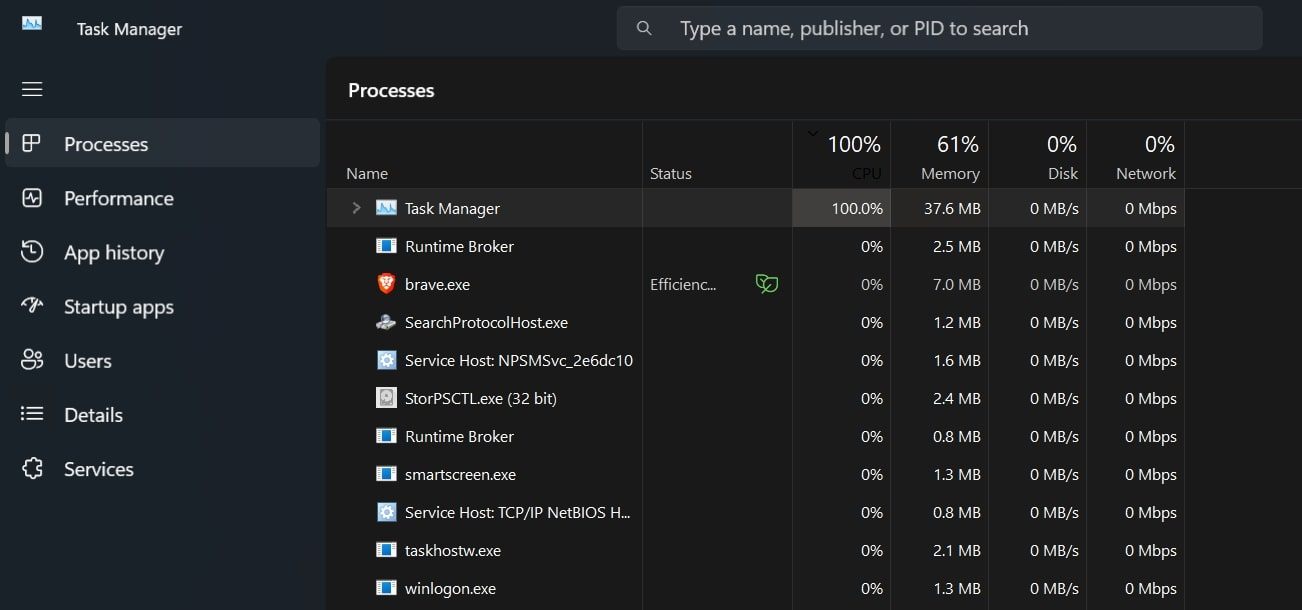
Task: Sort processes by Disk column header
Action: pos(1037,155)
